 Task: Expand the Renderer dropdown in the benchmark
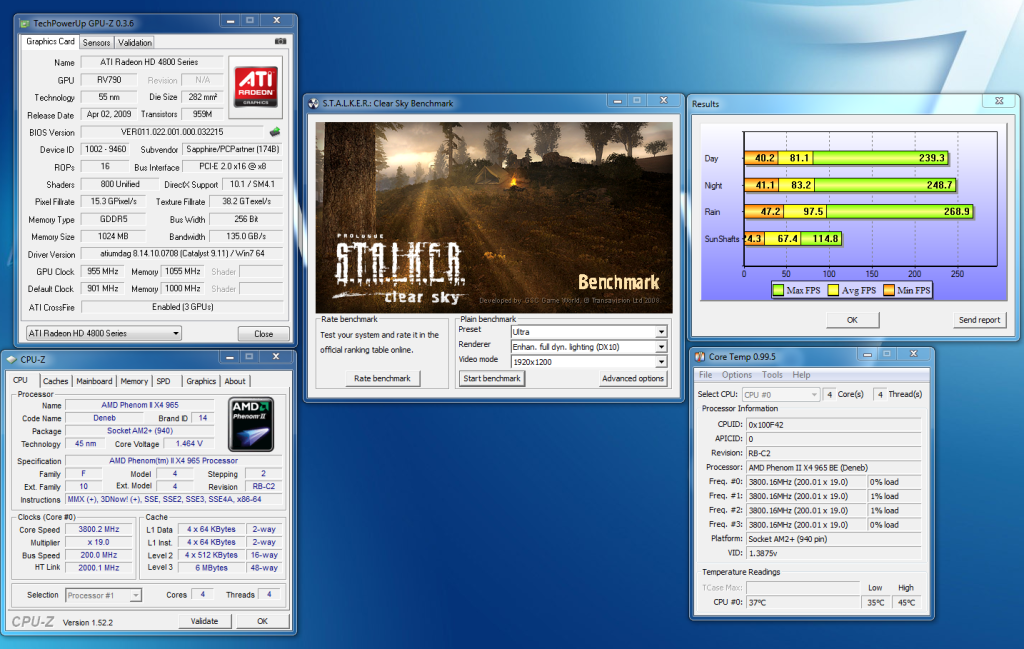[x=661, y=347]
